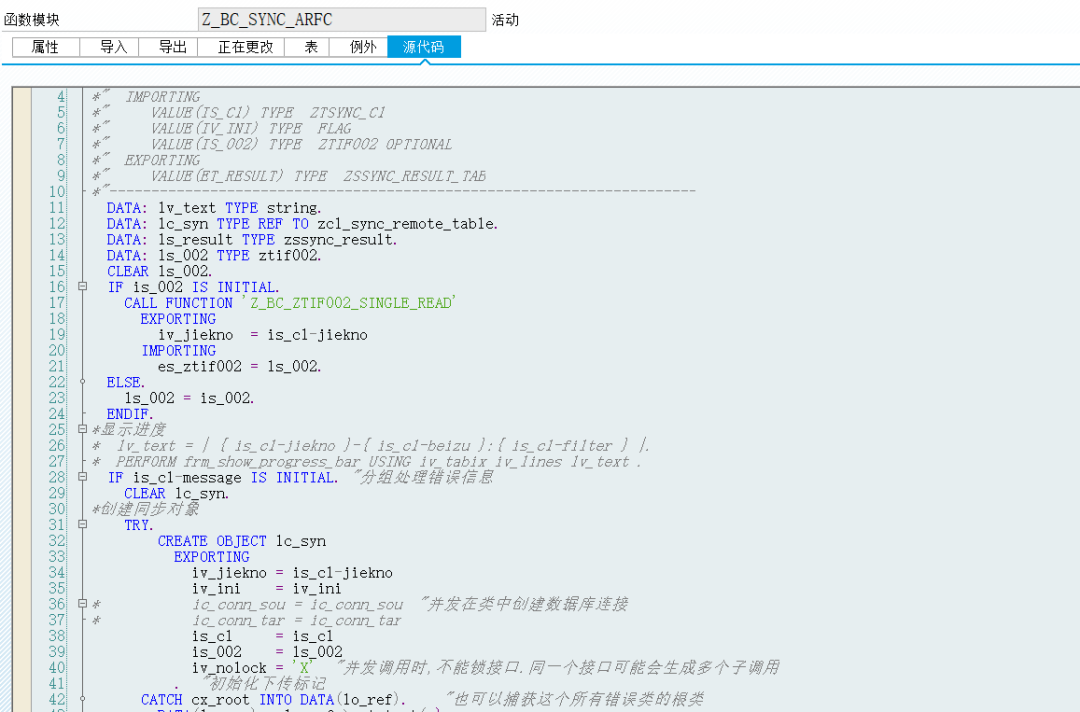Screen dimensions: 1080x712
Task: Click the 函数模块 label
Action: click(x=32, y=20)
